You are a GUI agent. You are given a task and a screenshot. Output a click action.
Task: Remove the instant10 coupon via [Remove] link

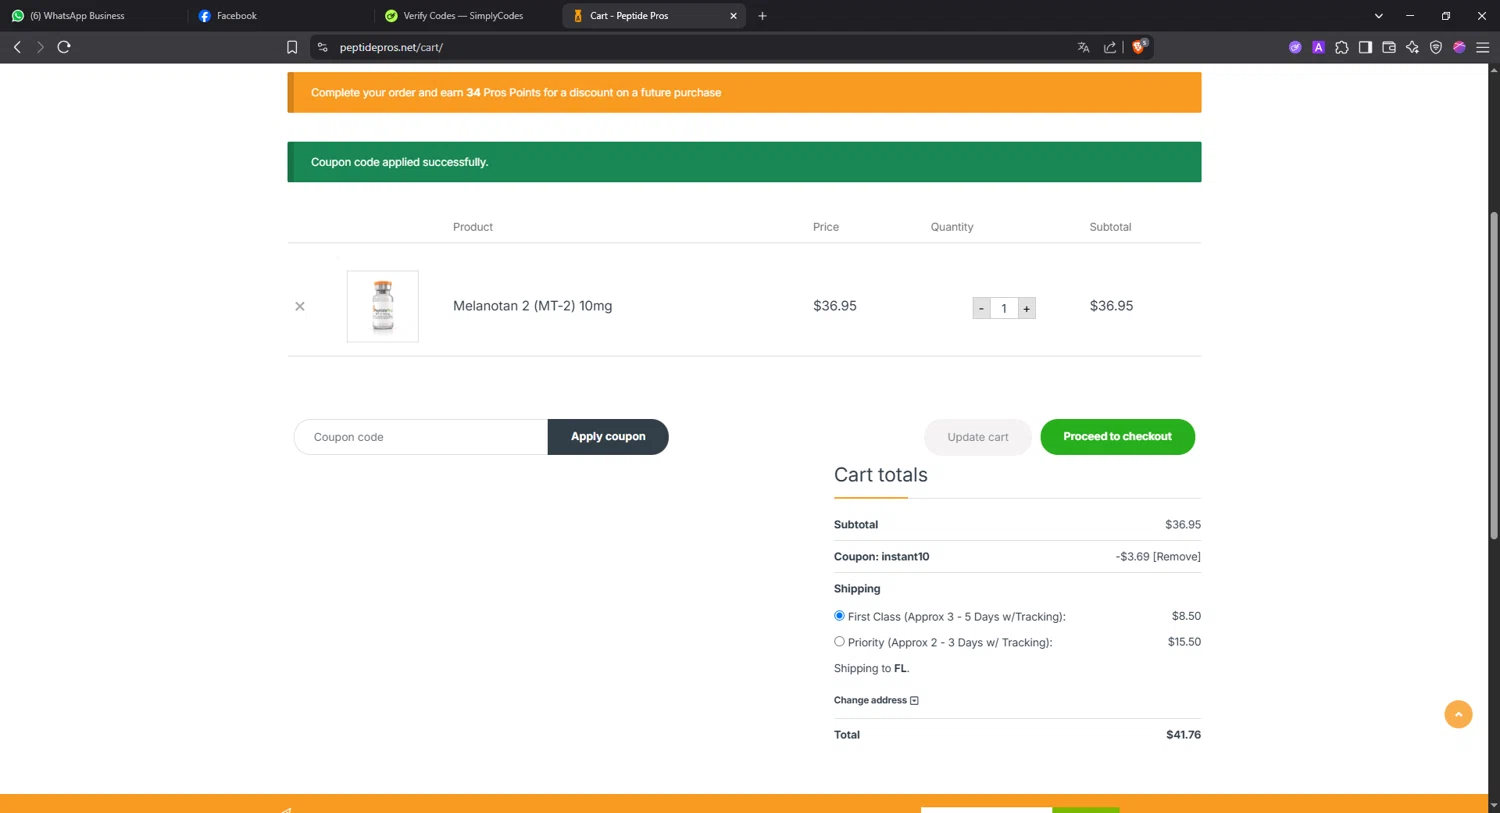point(1177,557)
